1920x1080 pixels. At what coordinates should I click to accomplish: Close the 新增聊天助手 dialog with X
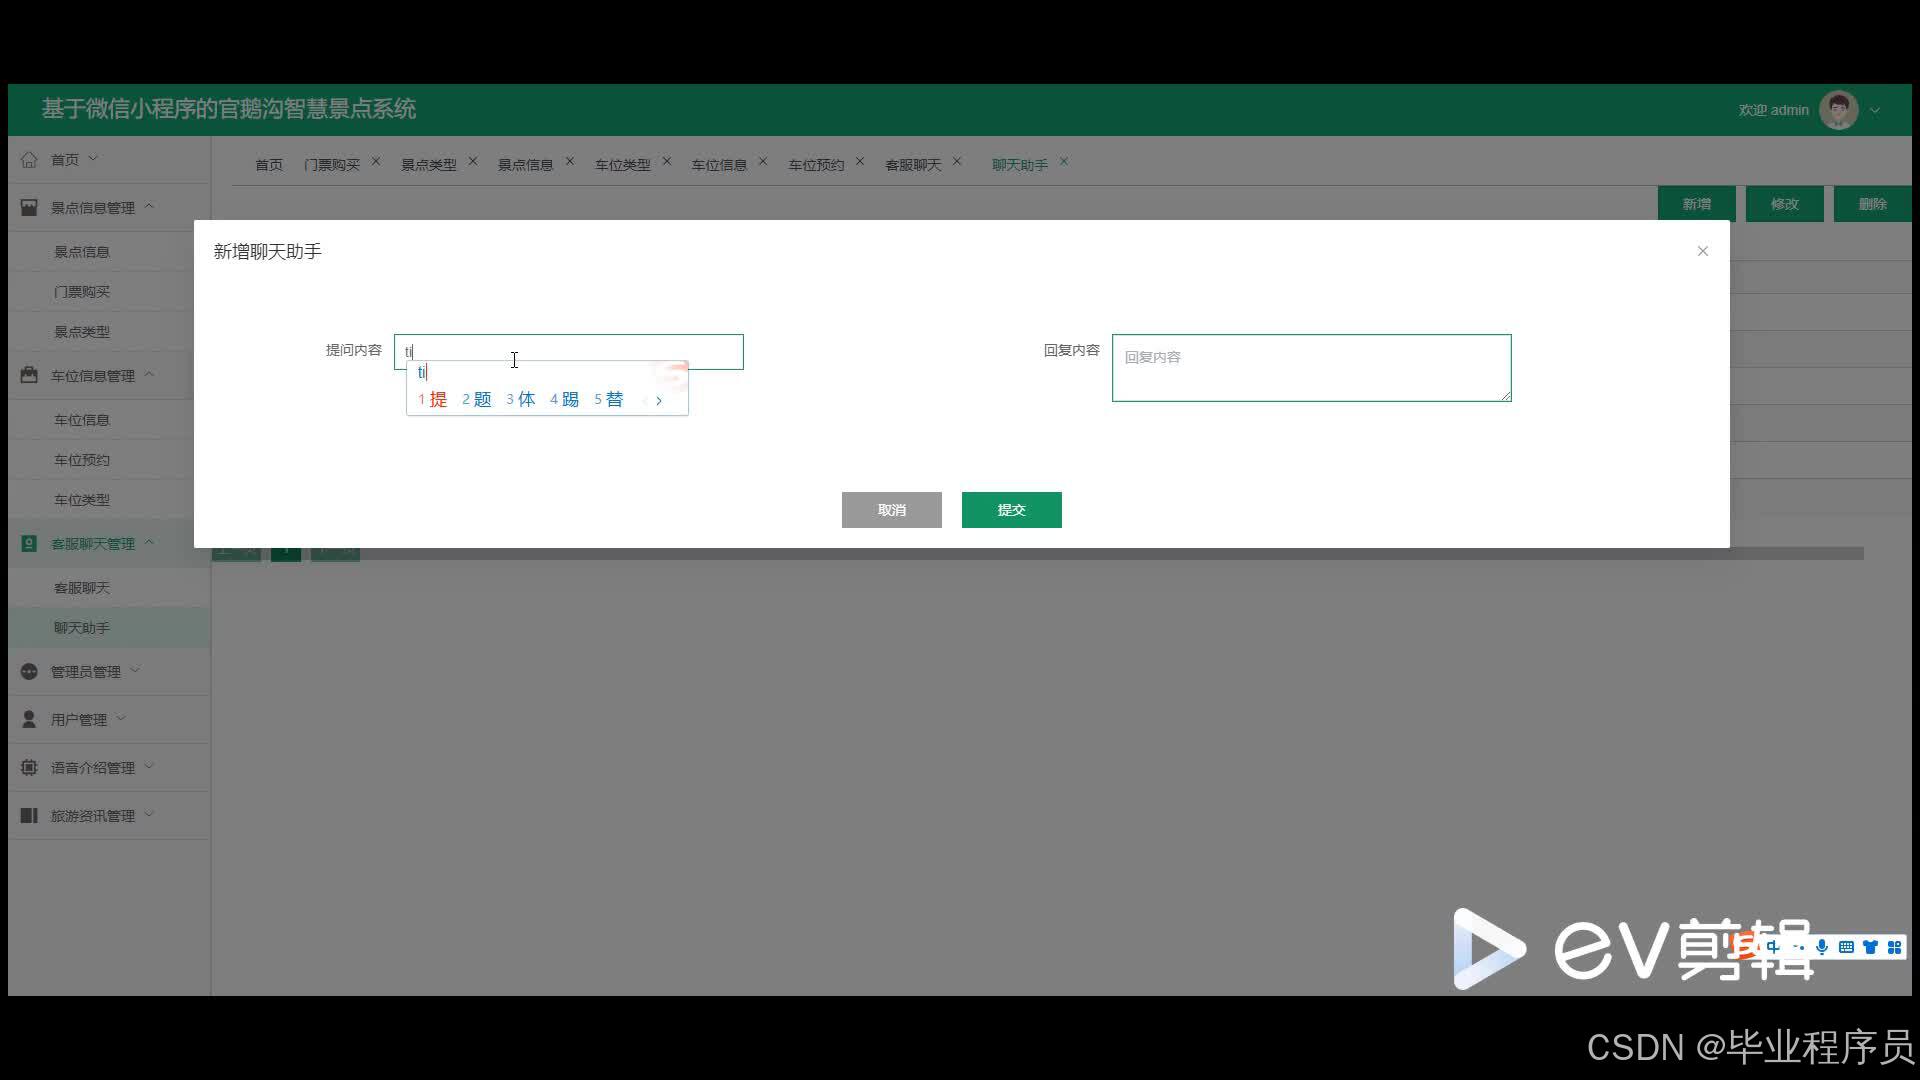[x=1702, y=252]
